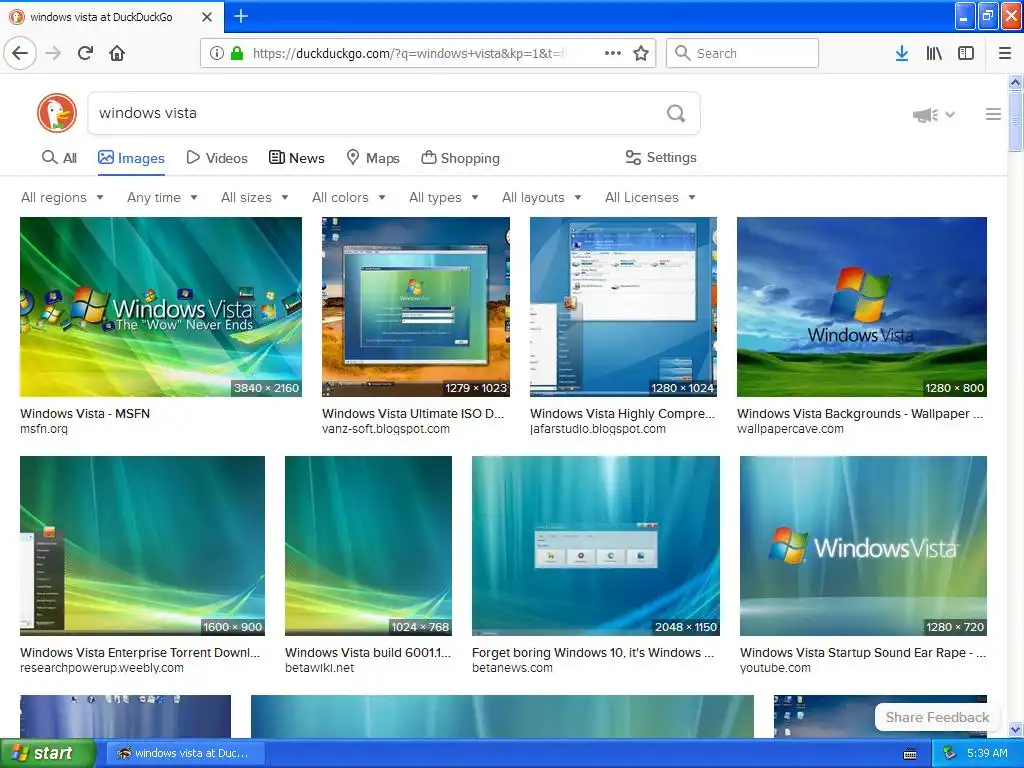View site information icon in address bar
The image size is (1024, 768).
coord(216,53)
